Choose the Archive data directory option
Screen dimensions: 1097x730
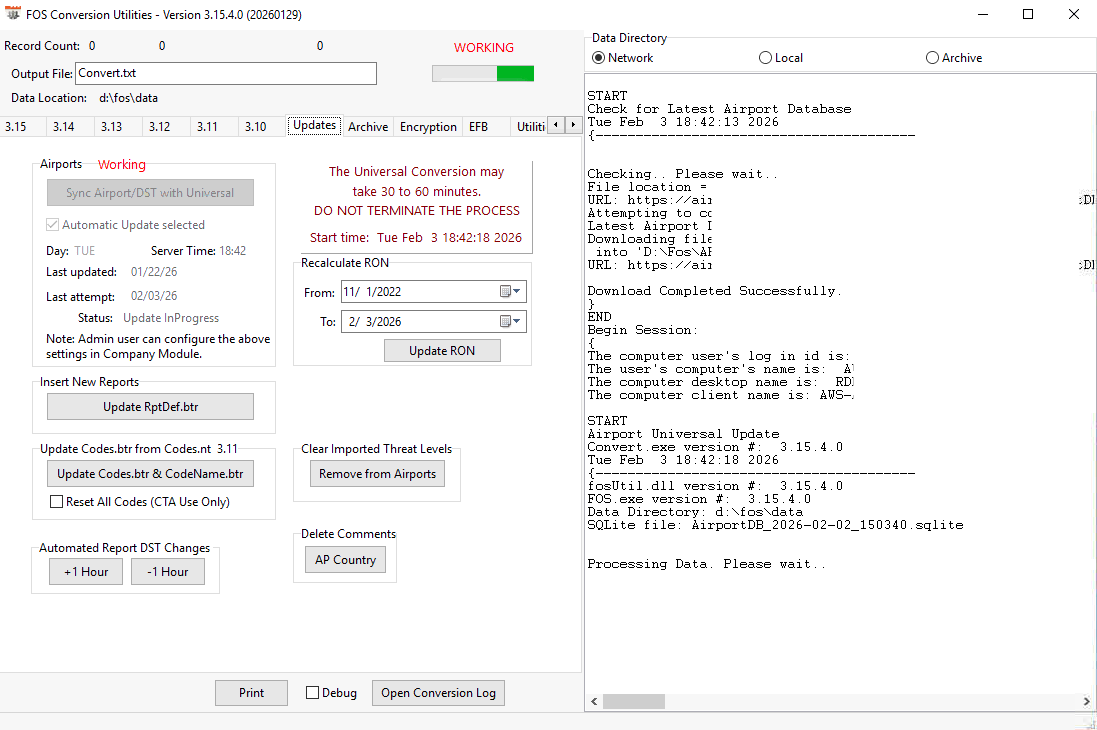click(x=932, y=58)
